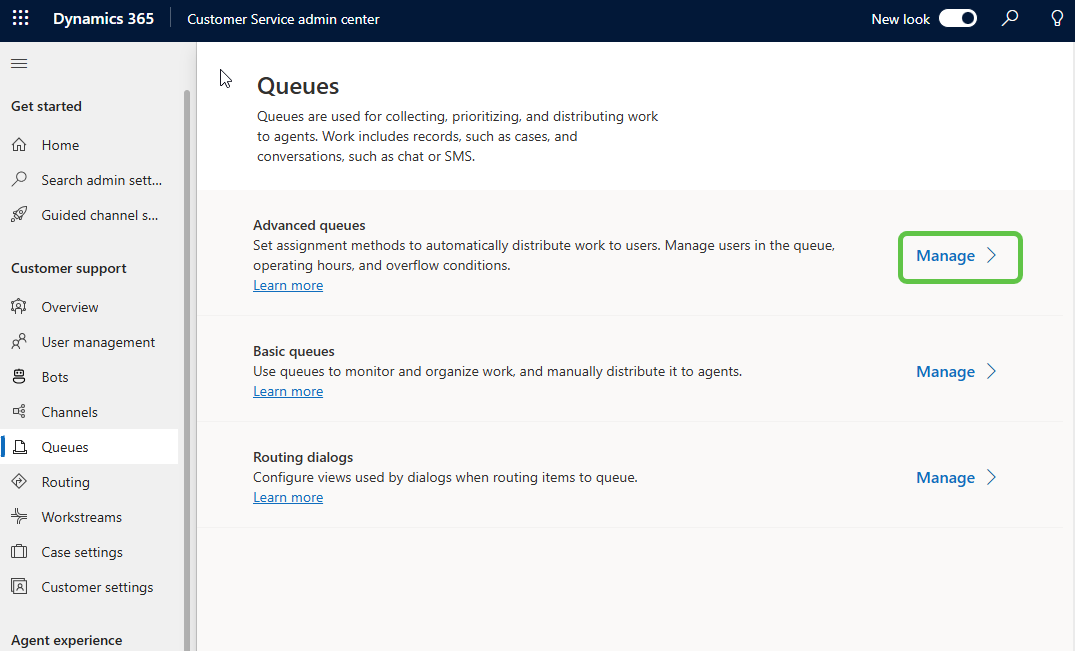The height and width of the screenshot is (651, 1075).
Task: Click the Guided channel setup rocket icon
Action: click(x=19, y=215)
